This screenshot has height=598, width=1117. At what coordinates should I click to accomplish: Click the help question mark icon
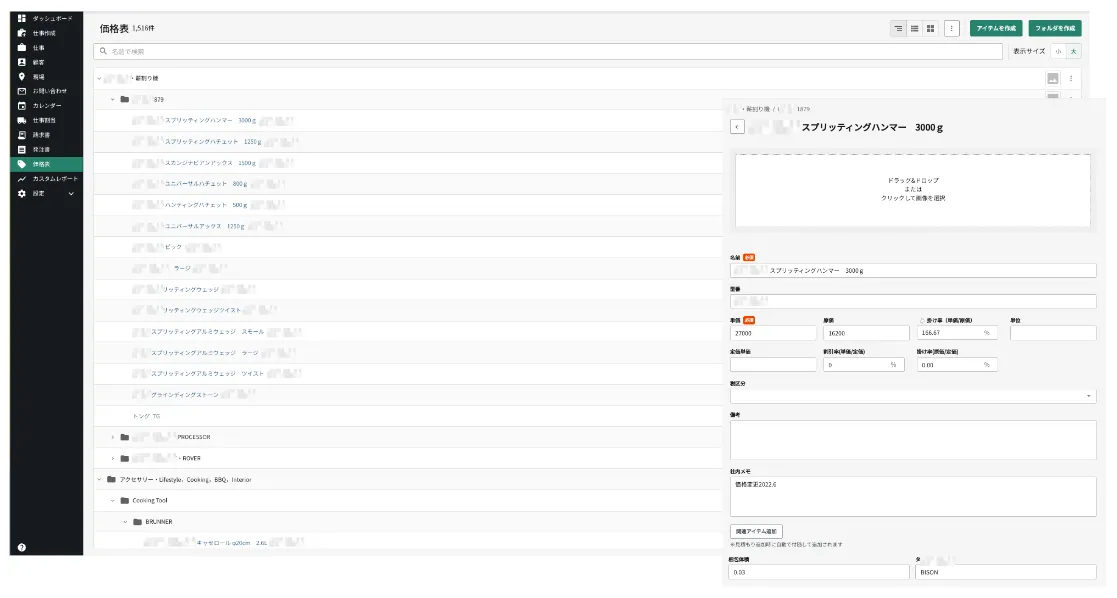21,547
